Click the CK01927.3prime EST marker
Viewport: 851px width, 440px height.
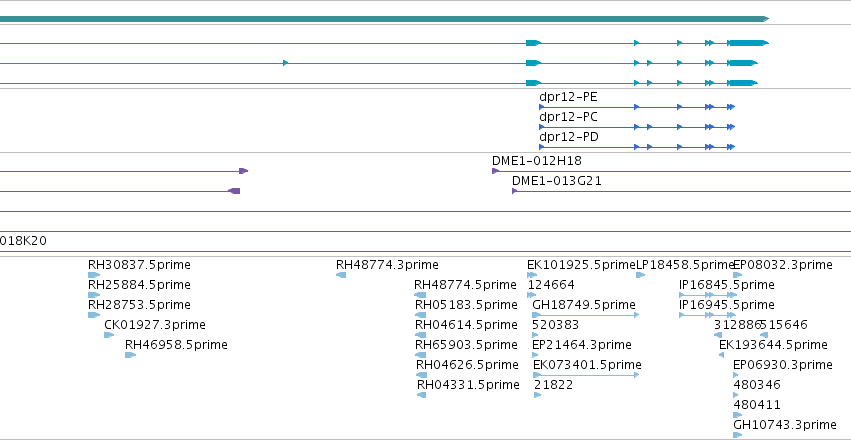click(109, 335)
